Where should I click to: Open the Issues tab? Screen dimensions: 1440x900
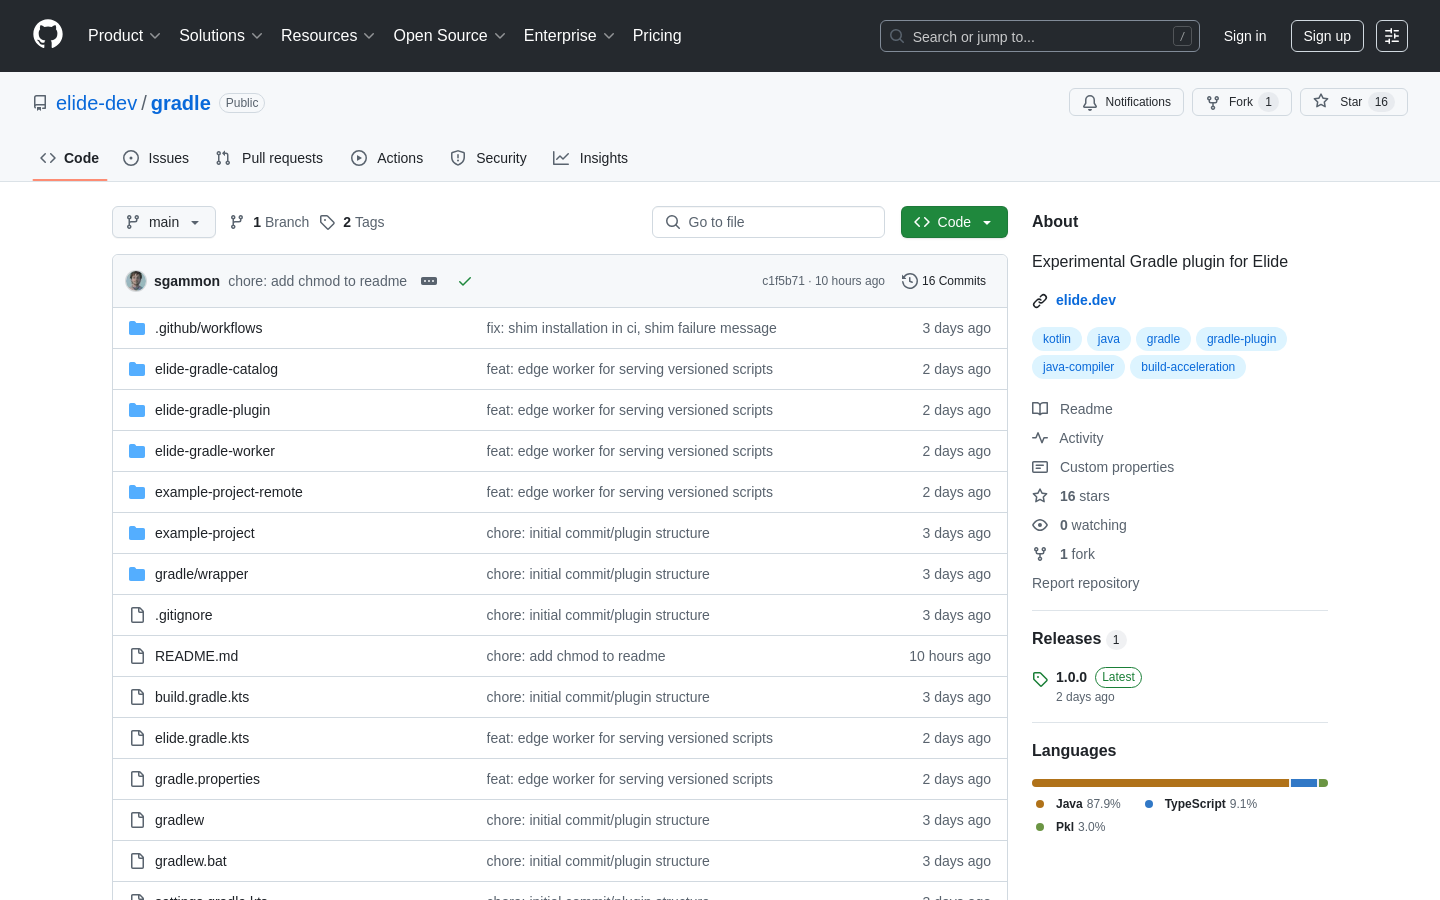156,158
